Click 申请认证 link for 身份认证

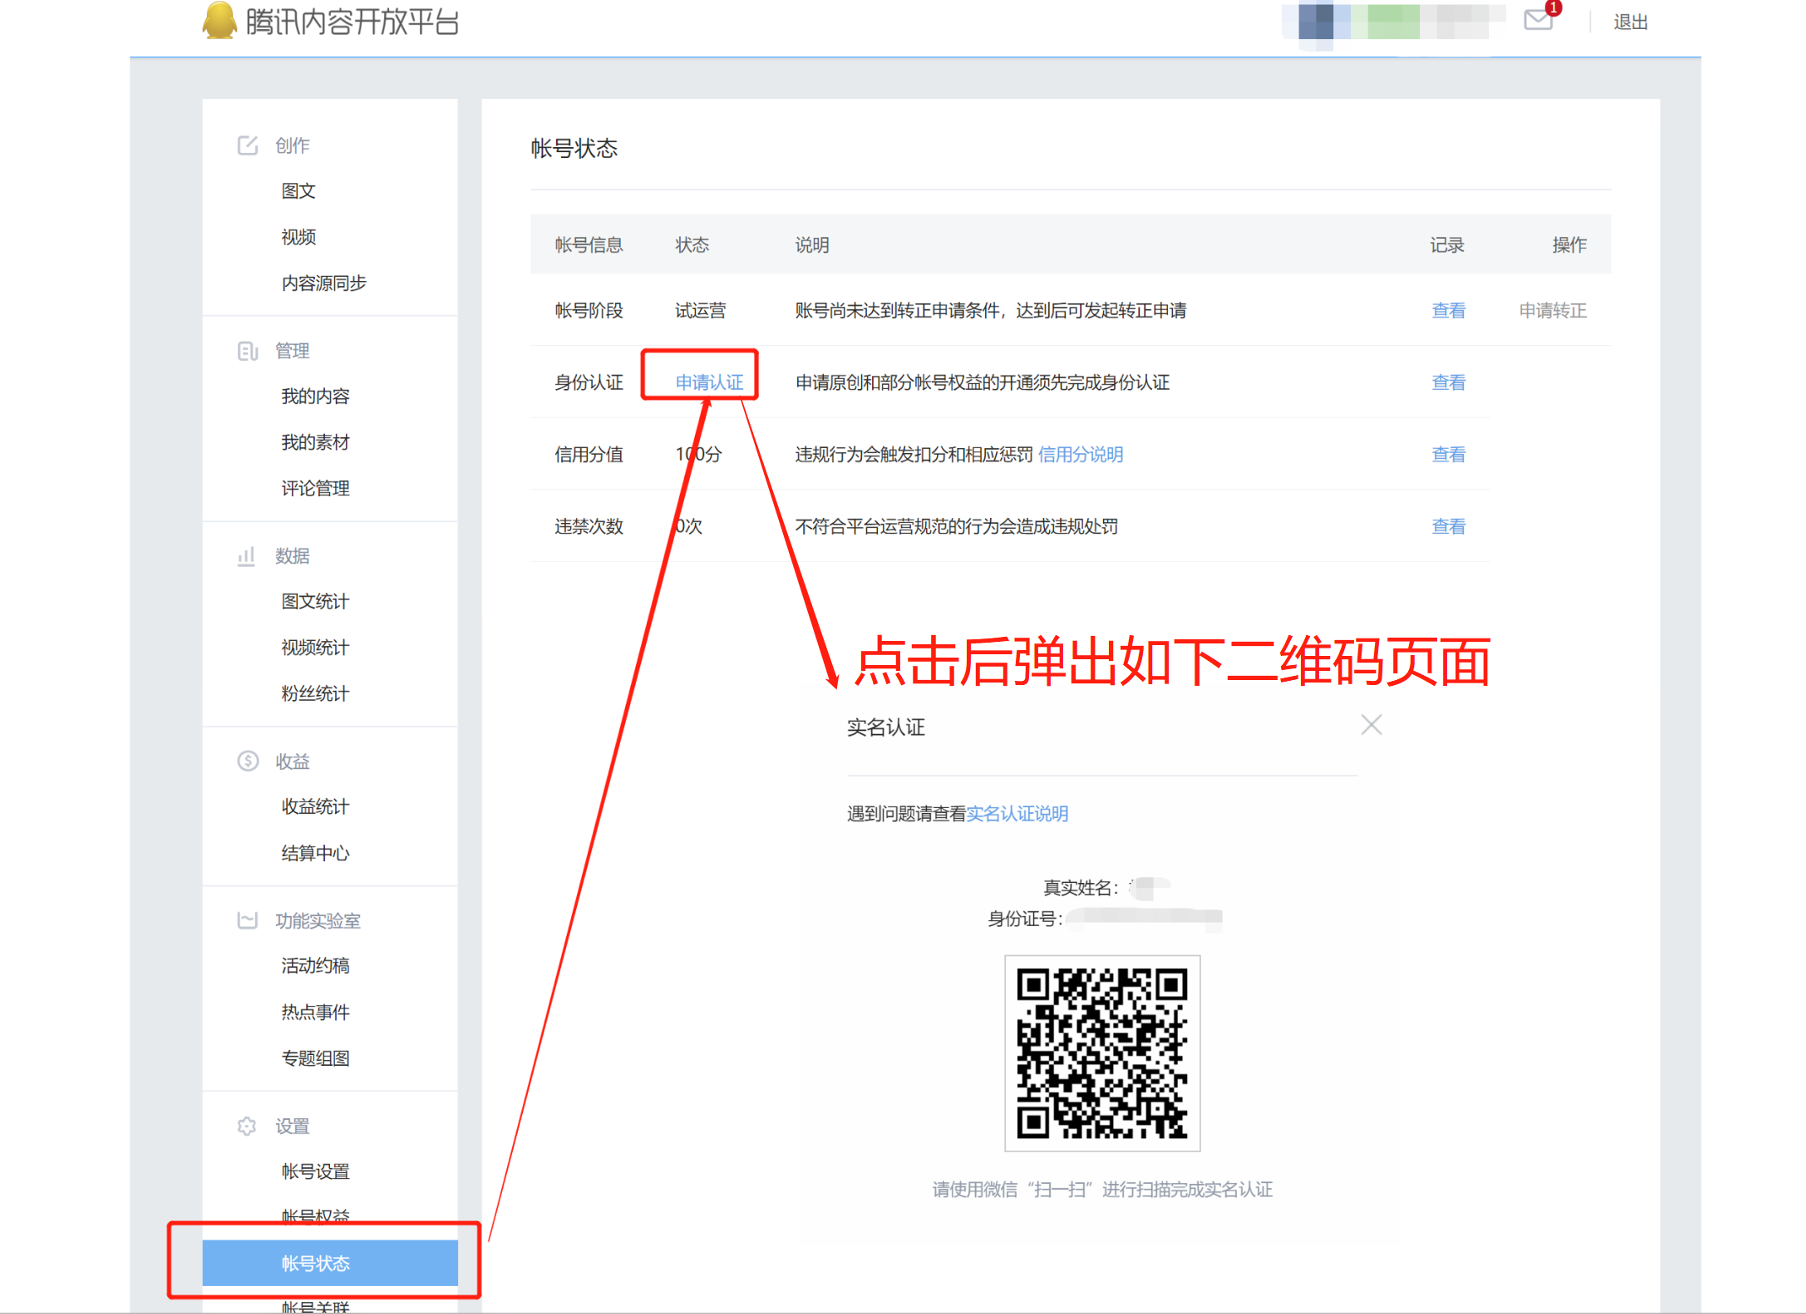(709, 382)
